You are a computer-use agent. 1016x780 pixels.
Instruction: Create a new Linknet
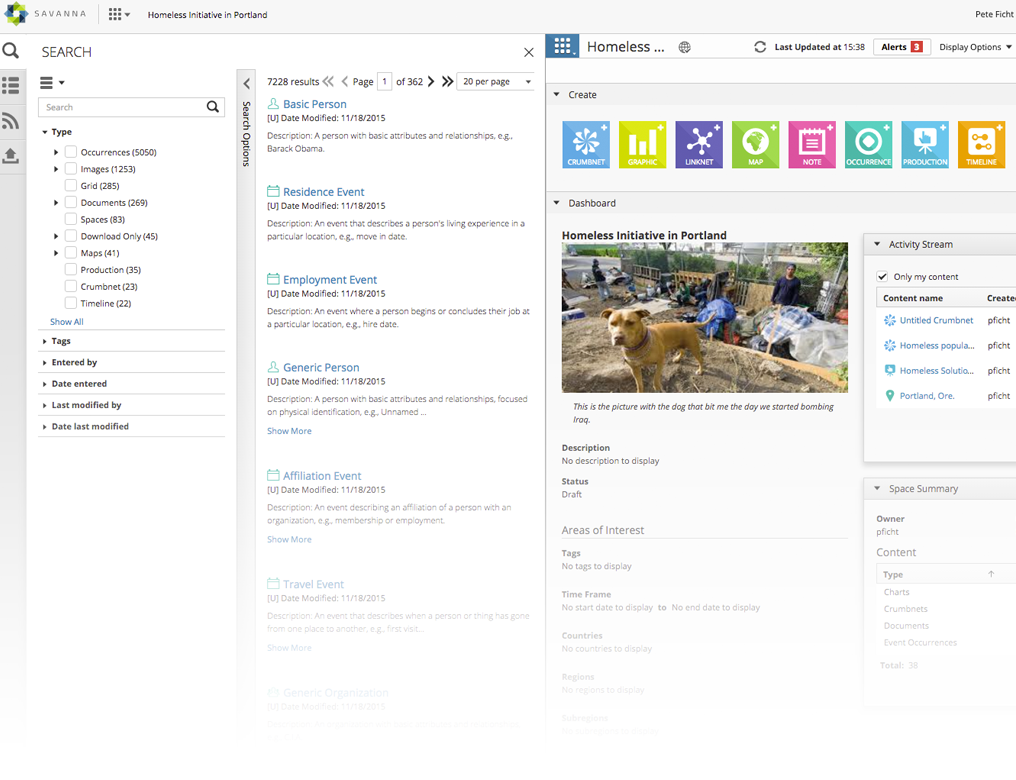coord(699,144)
